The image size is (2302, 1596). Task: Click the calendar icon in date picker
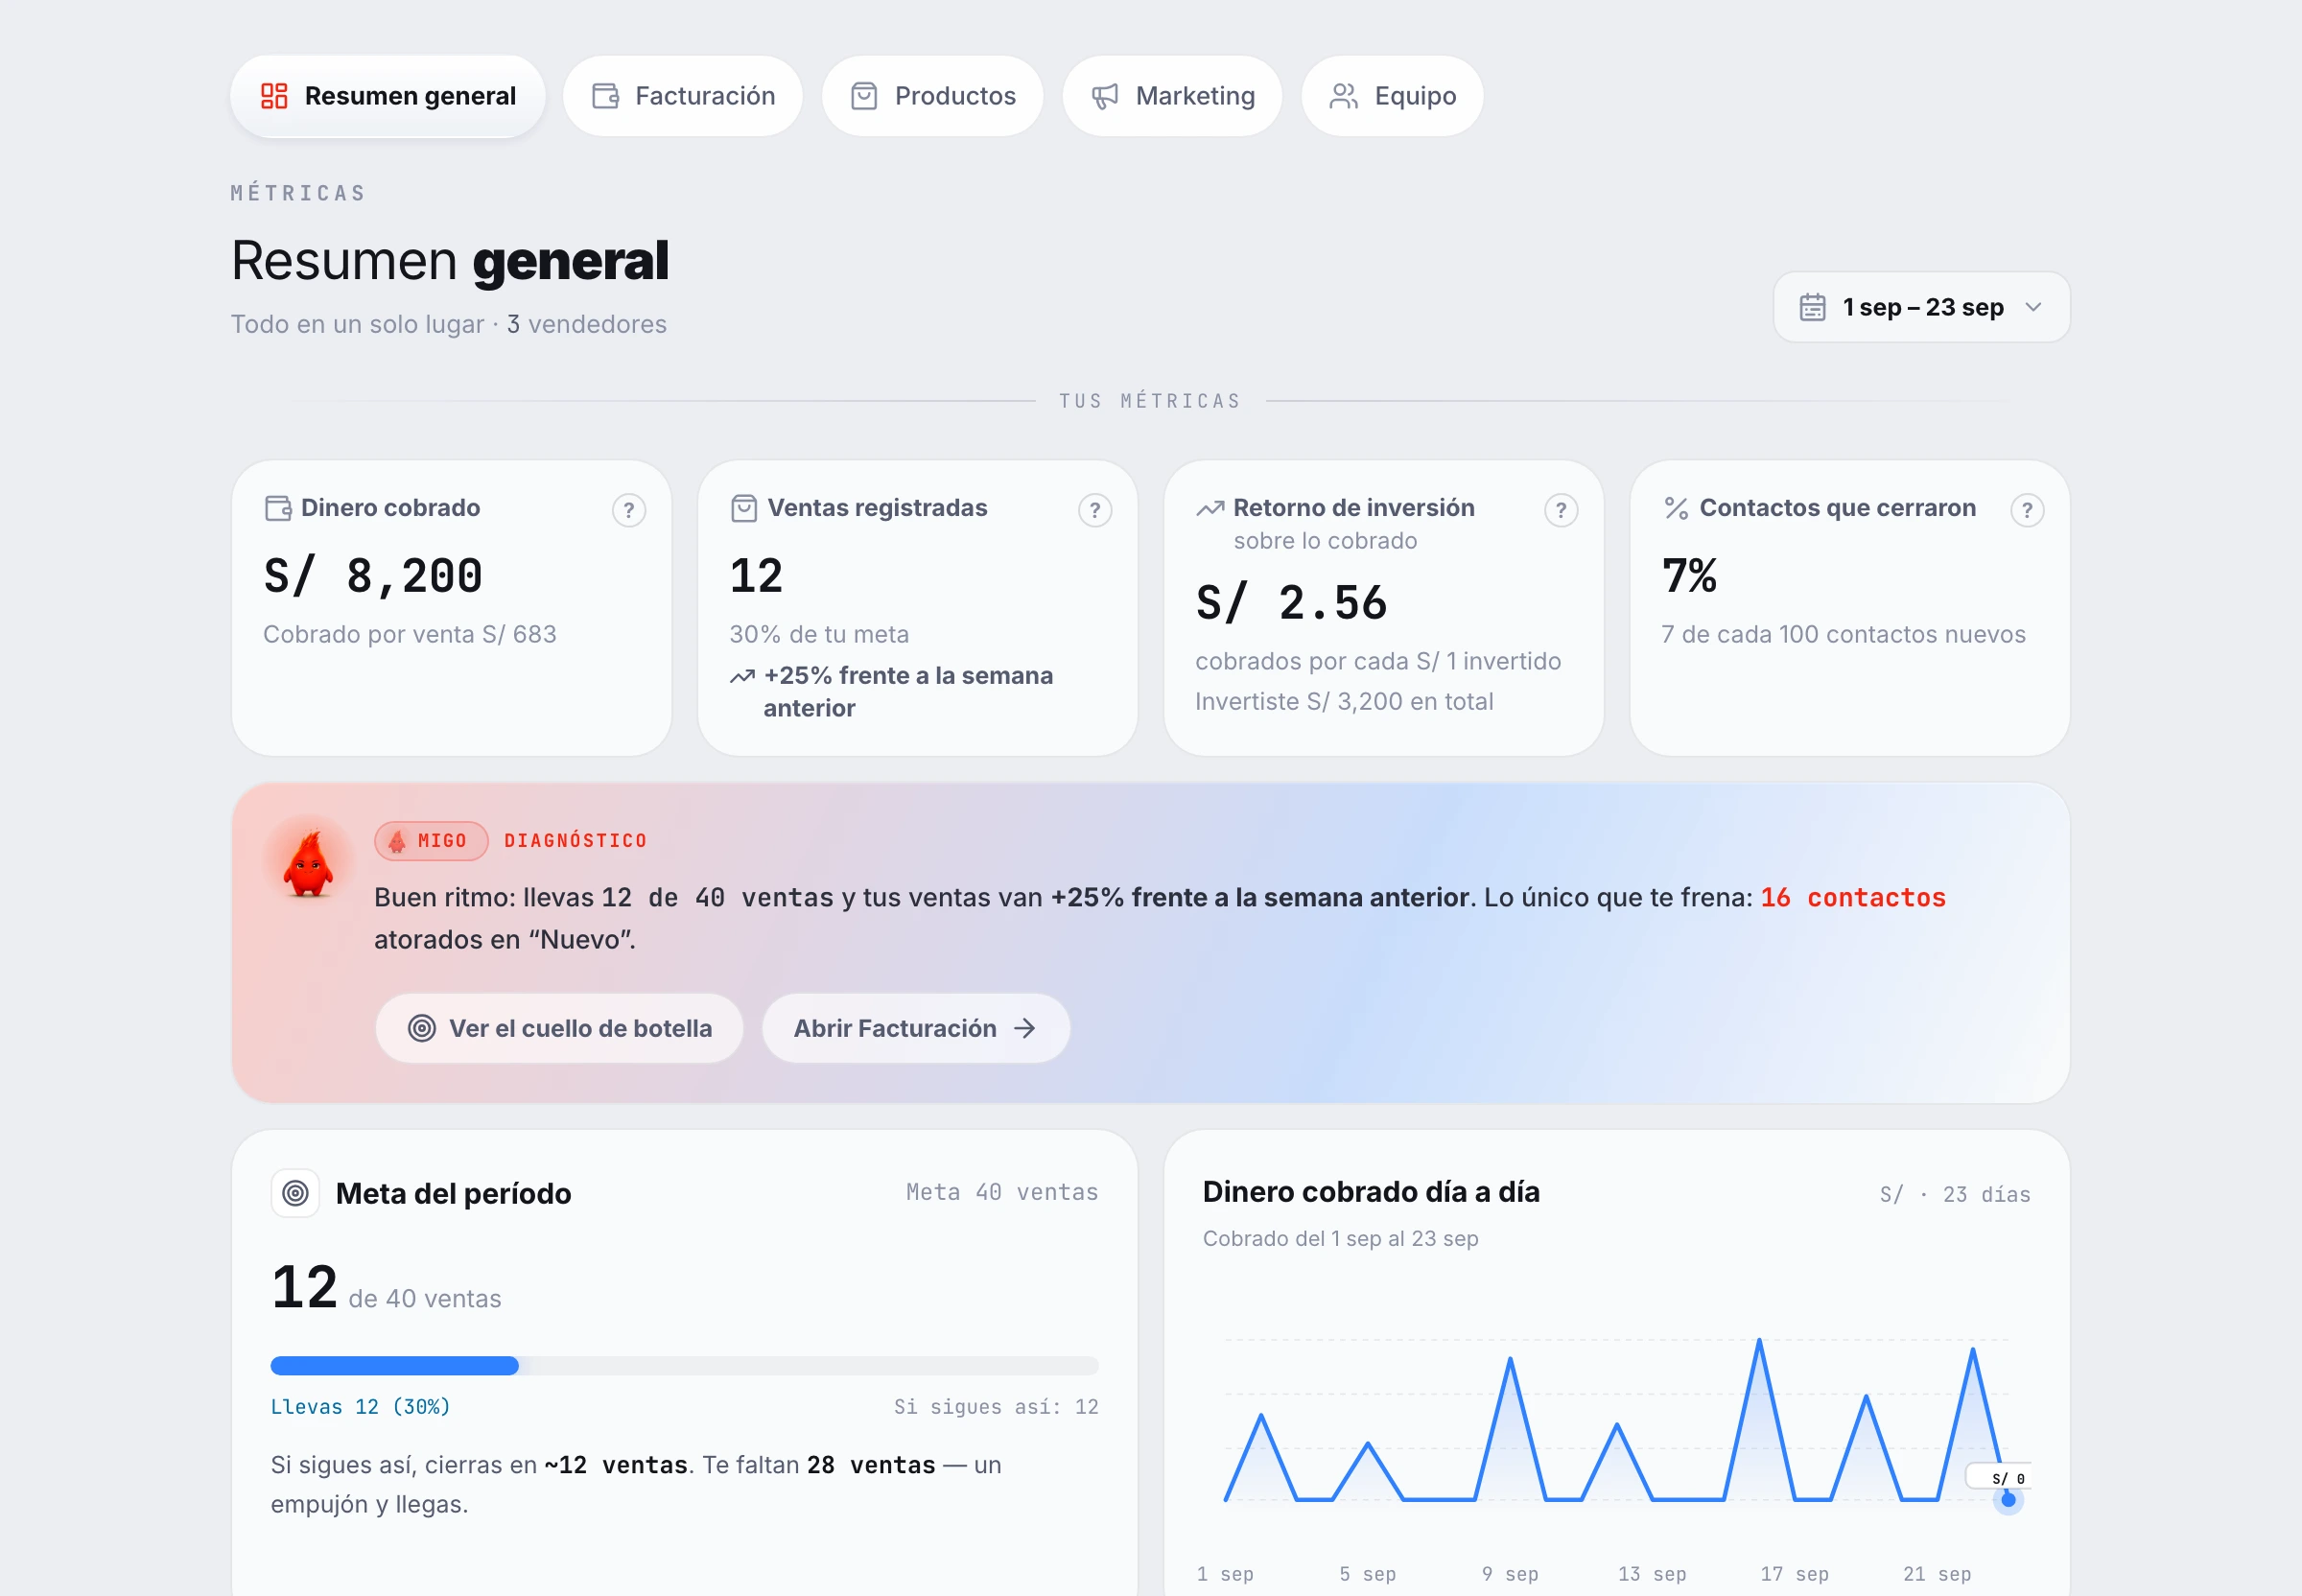1812,307
